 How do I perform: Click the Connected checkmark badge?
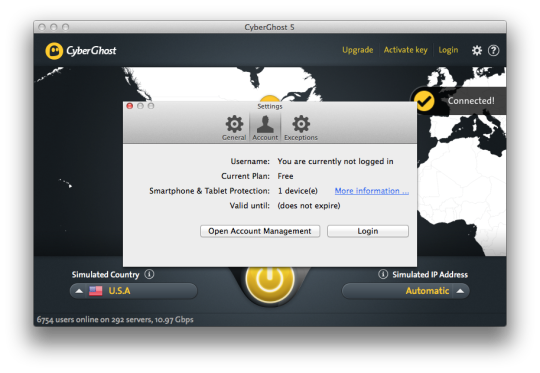424,101
